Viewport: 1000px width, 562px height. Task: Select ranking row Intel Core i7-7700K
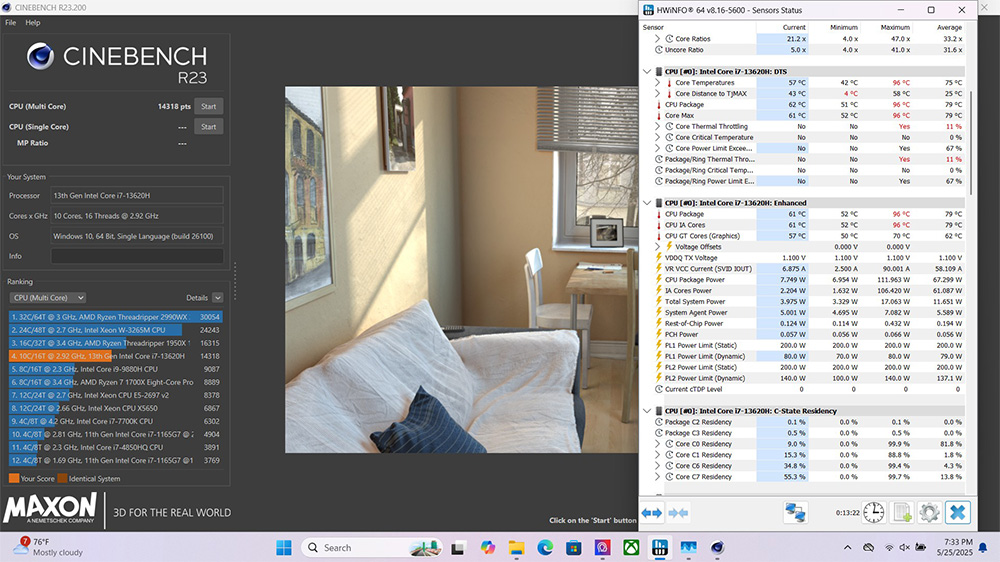(115, 421)
